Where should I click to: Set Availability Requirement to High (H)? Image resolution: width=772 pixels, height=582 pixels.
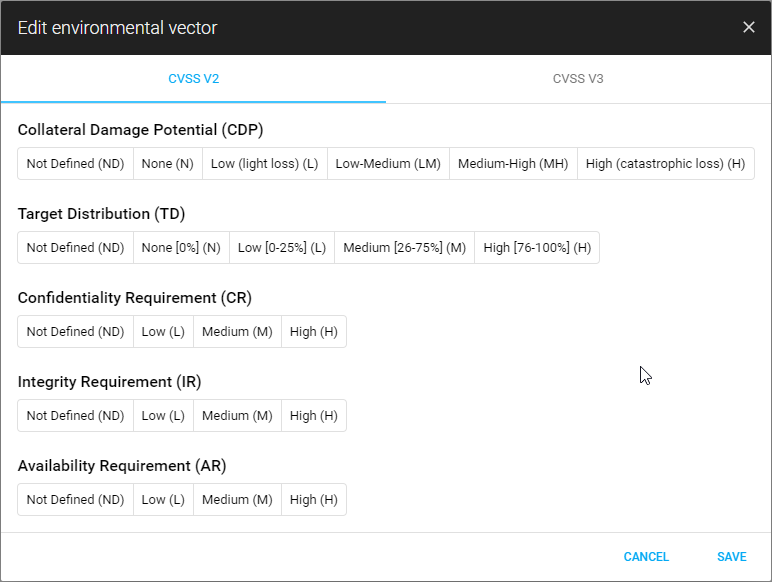(x=314, y=500)
